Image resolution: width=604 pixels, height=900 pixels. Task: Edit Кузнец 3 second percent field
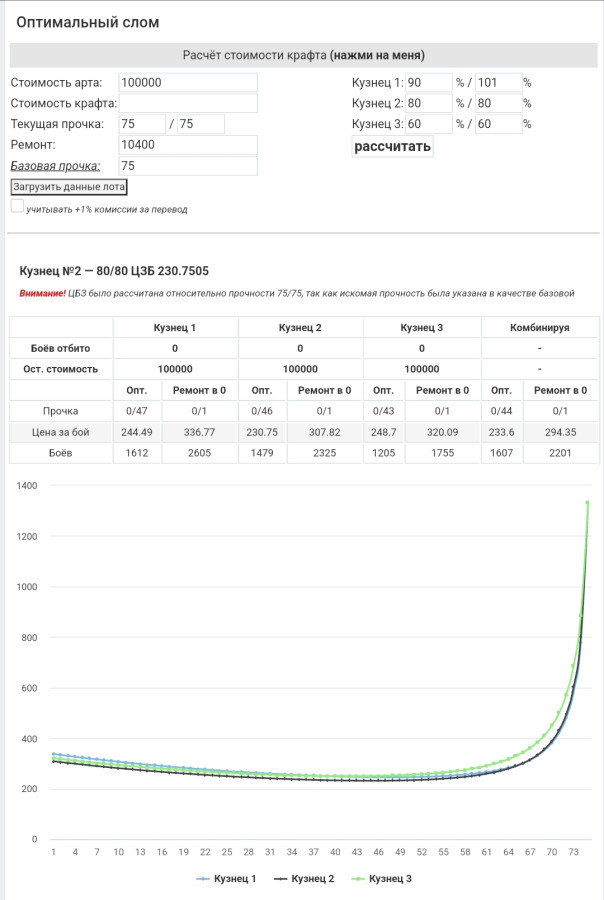(x=498, y=124)
